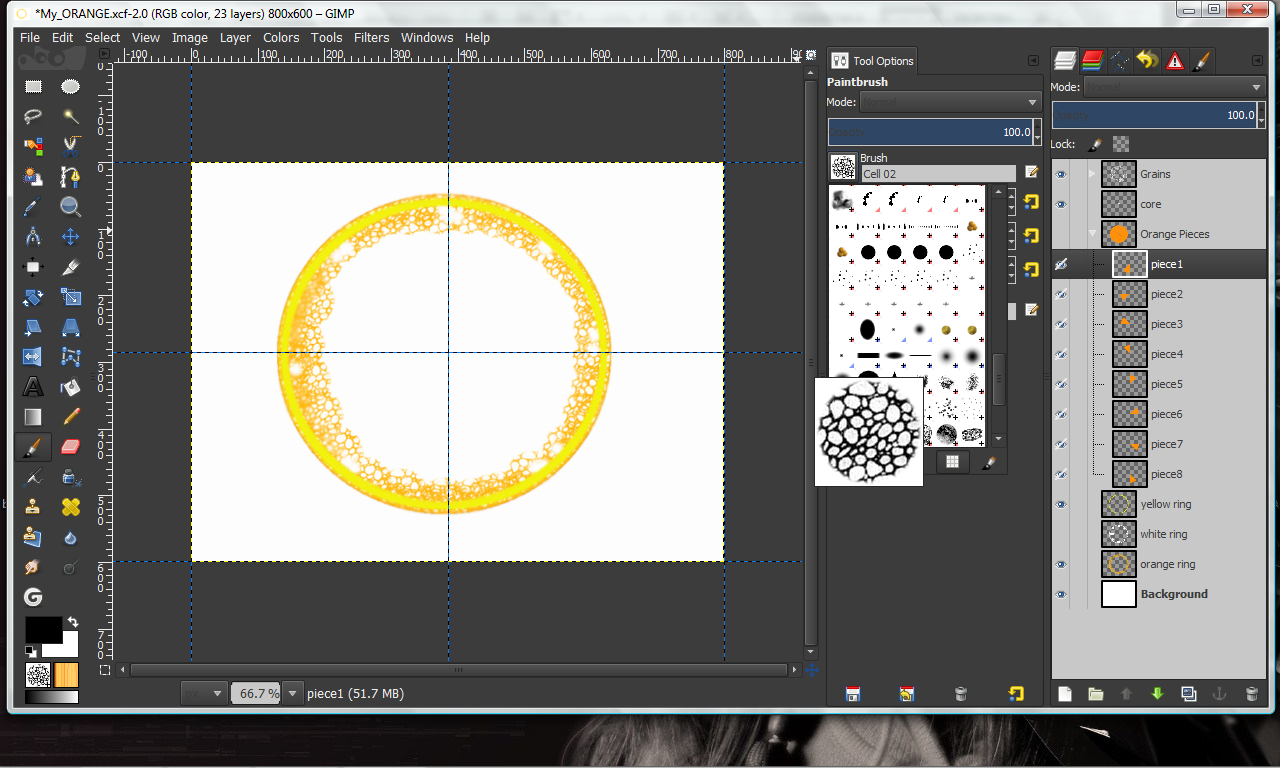Click the black foreground color swatch
Screen dimensions: 1280x768
tap(43, 629)
